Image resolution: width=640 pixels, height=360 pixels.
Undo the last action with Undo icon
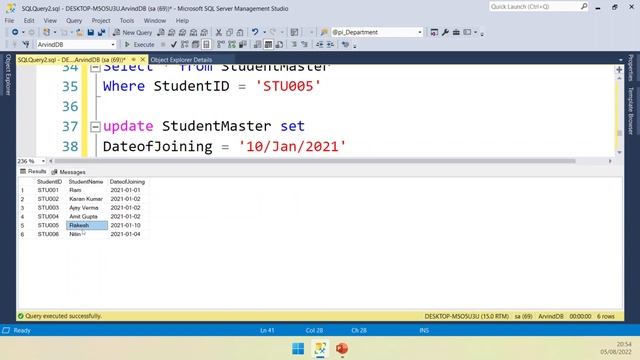[x=255, y=32]
